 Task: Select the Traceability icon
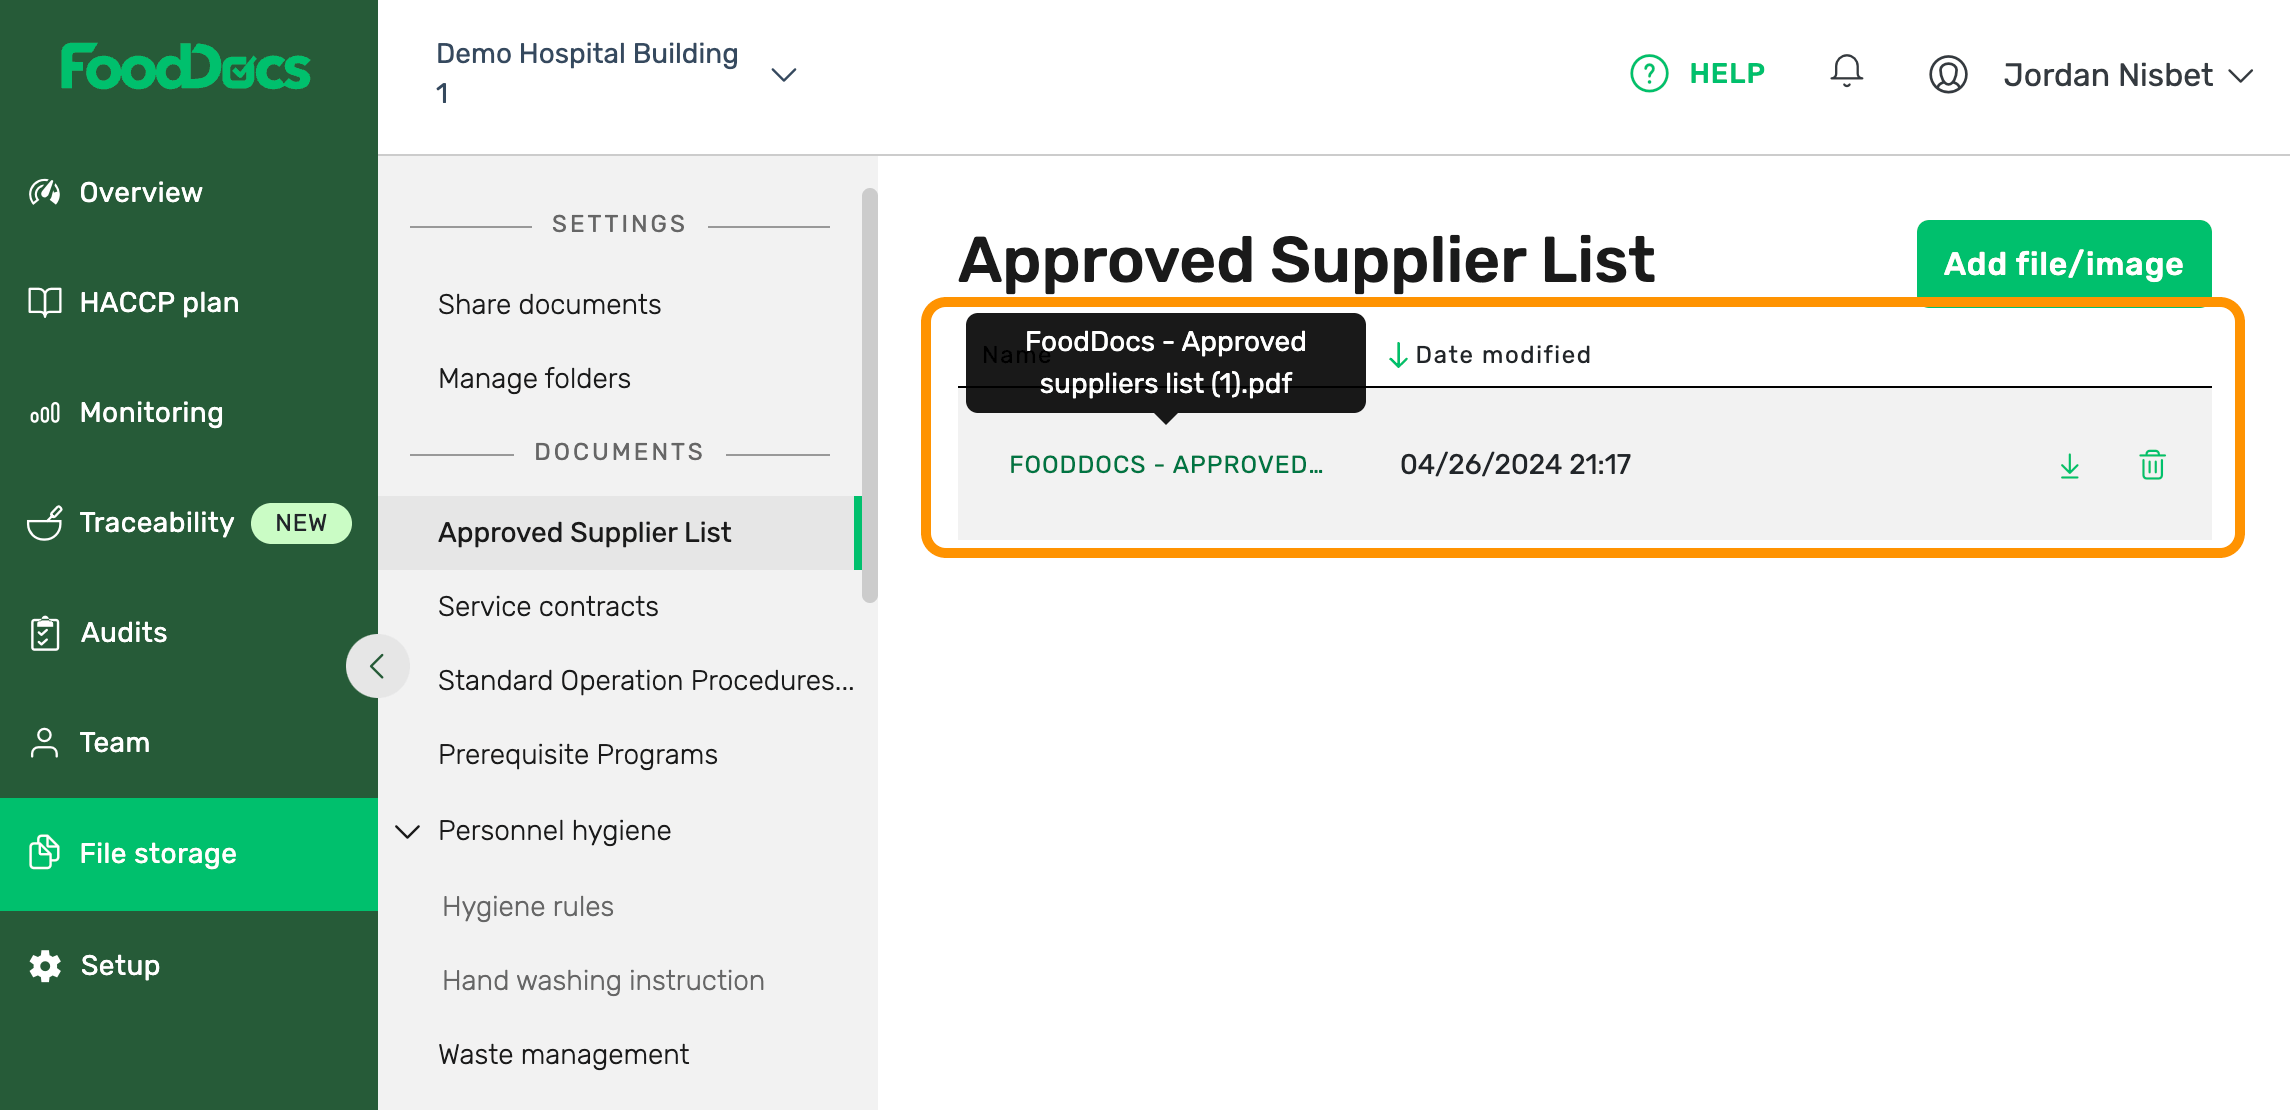[43, 522]
